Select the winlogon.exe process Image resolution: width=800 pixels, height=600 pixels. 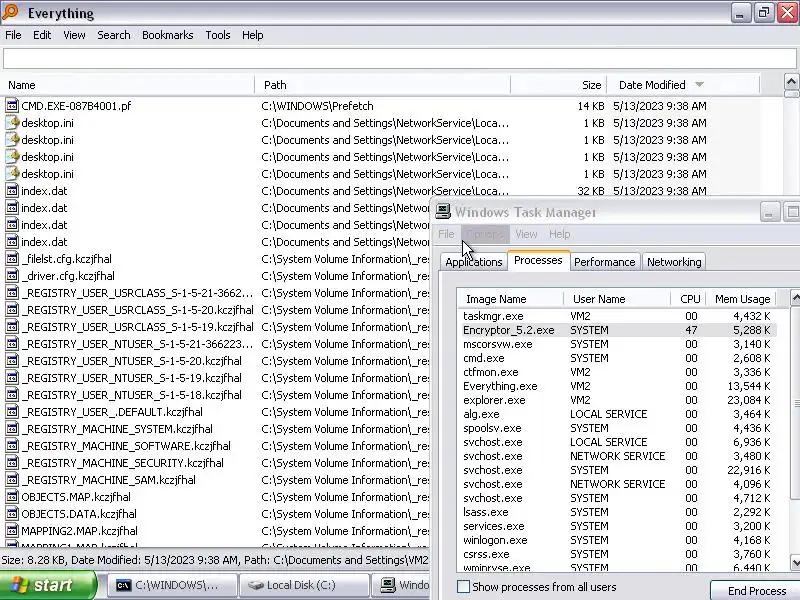tap(617, 540)
